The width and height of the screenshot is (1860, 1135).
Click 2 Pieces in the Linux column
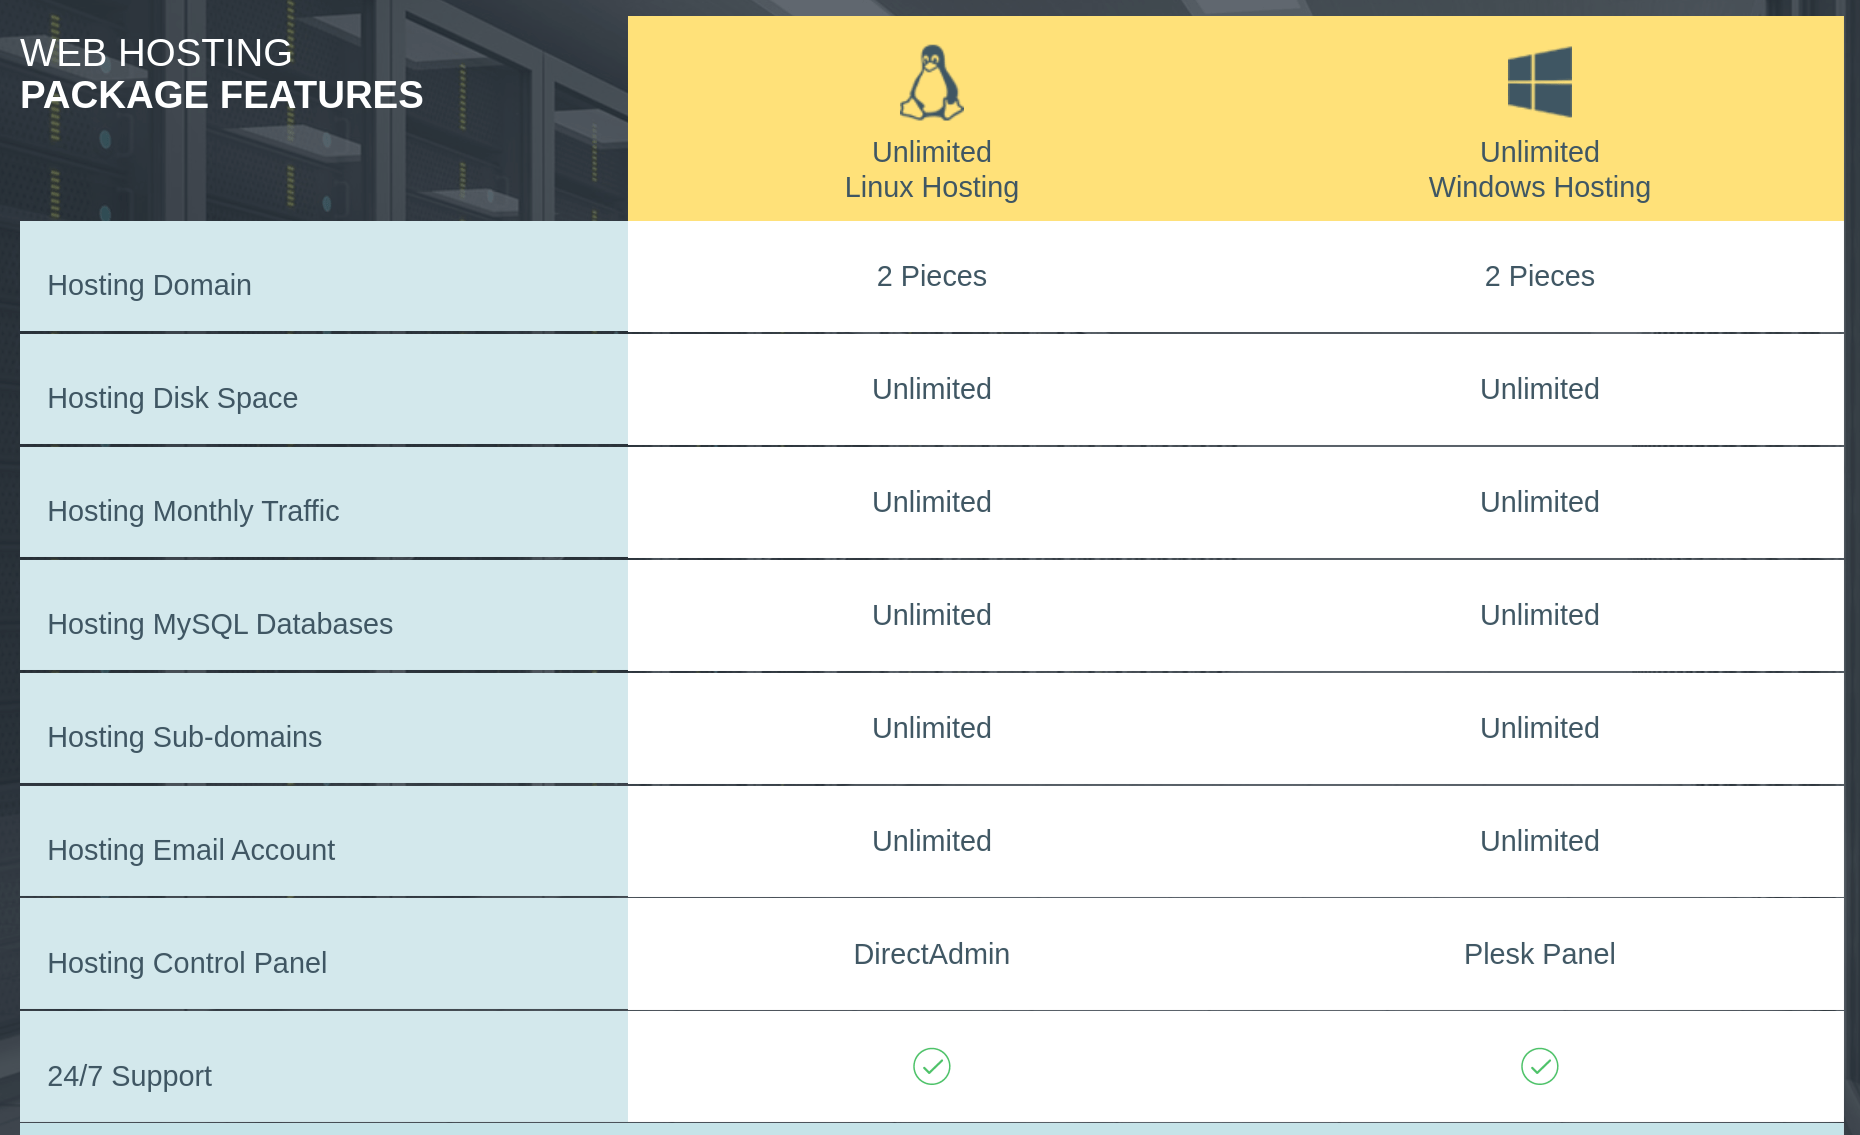point(931,276)
